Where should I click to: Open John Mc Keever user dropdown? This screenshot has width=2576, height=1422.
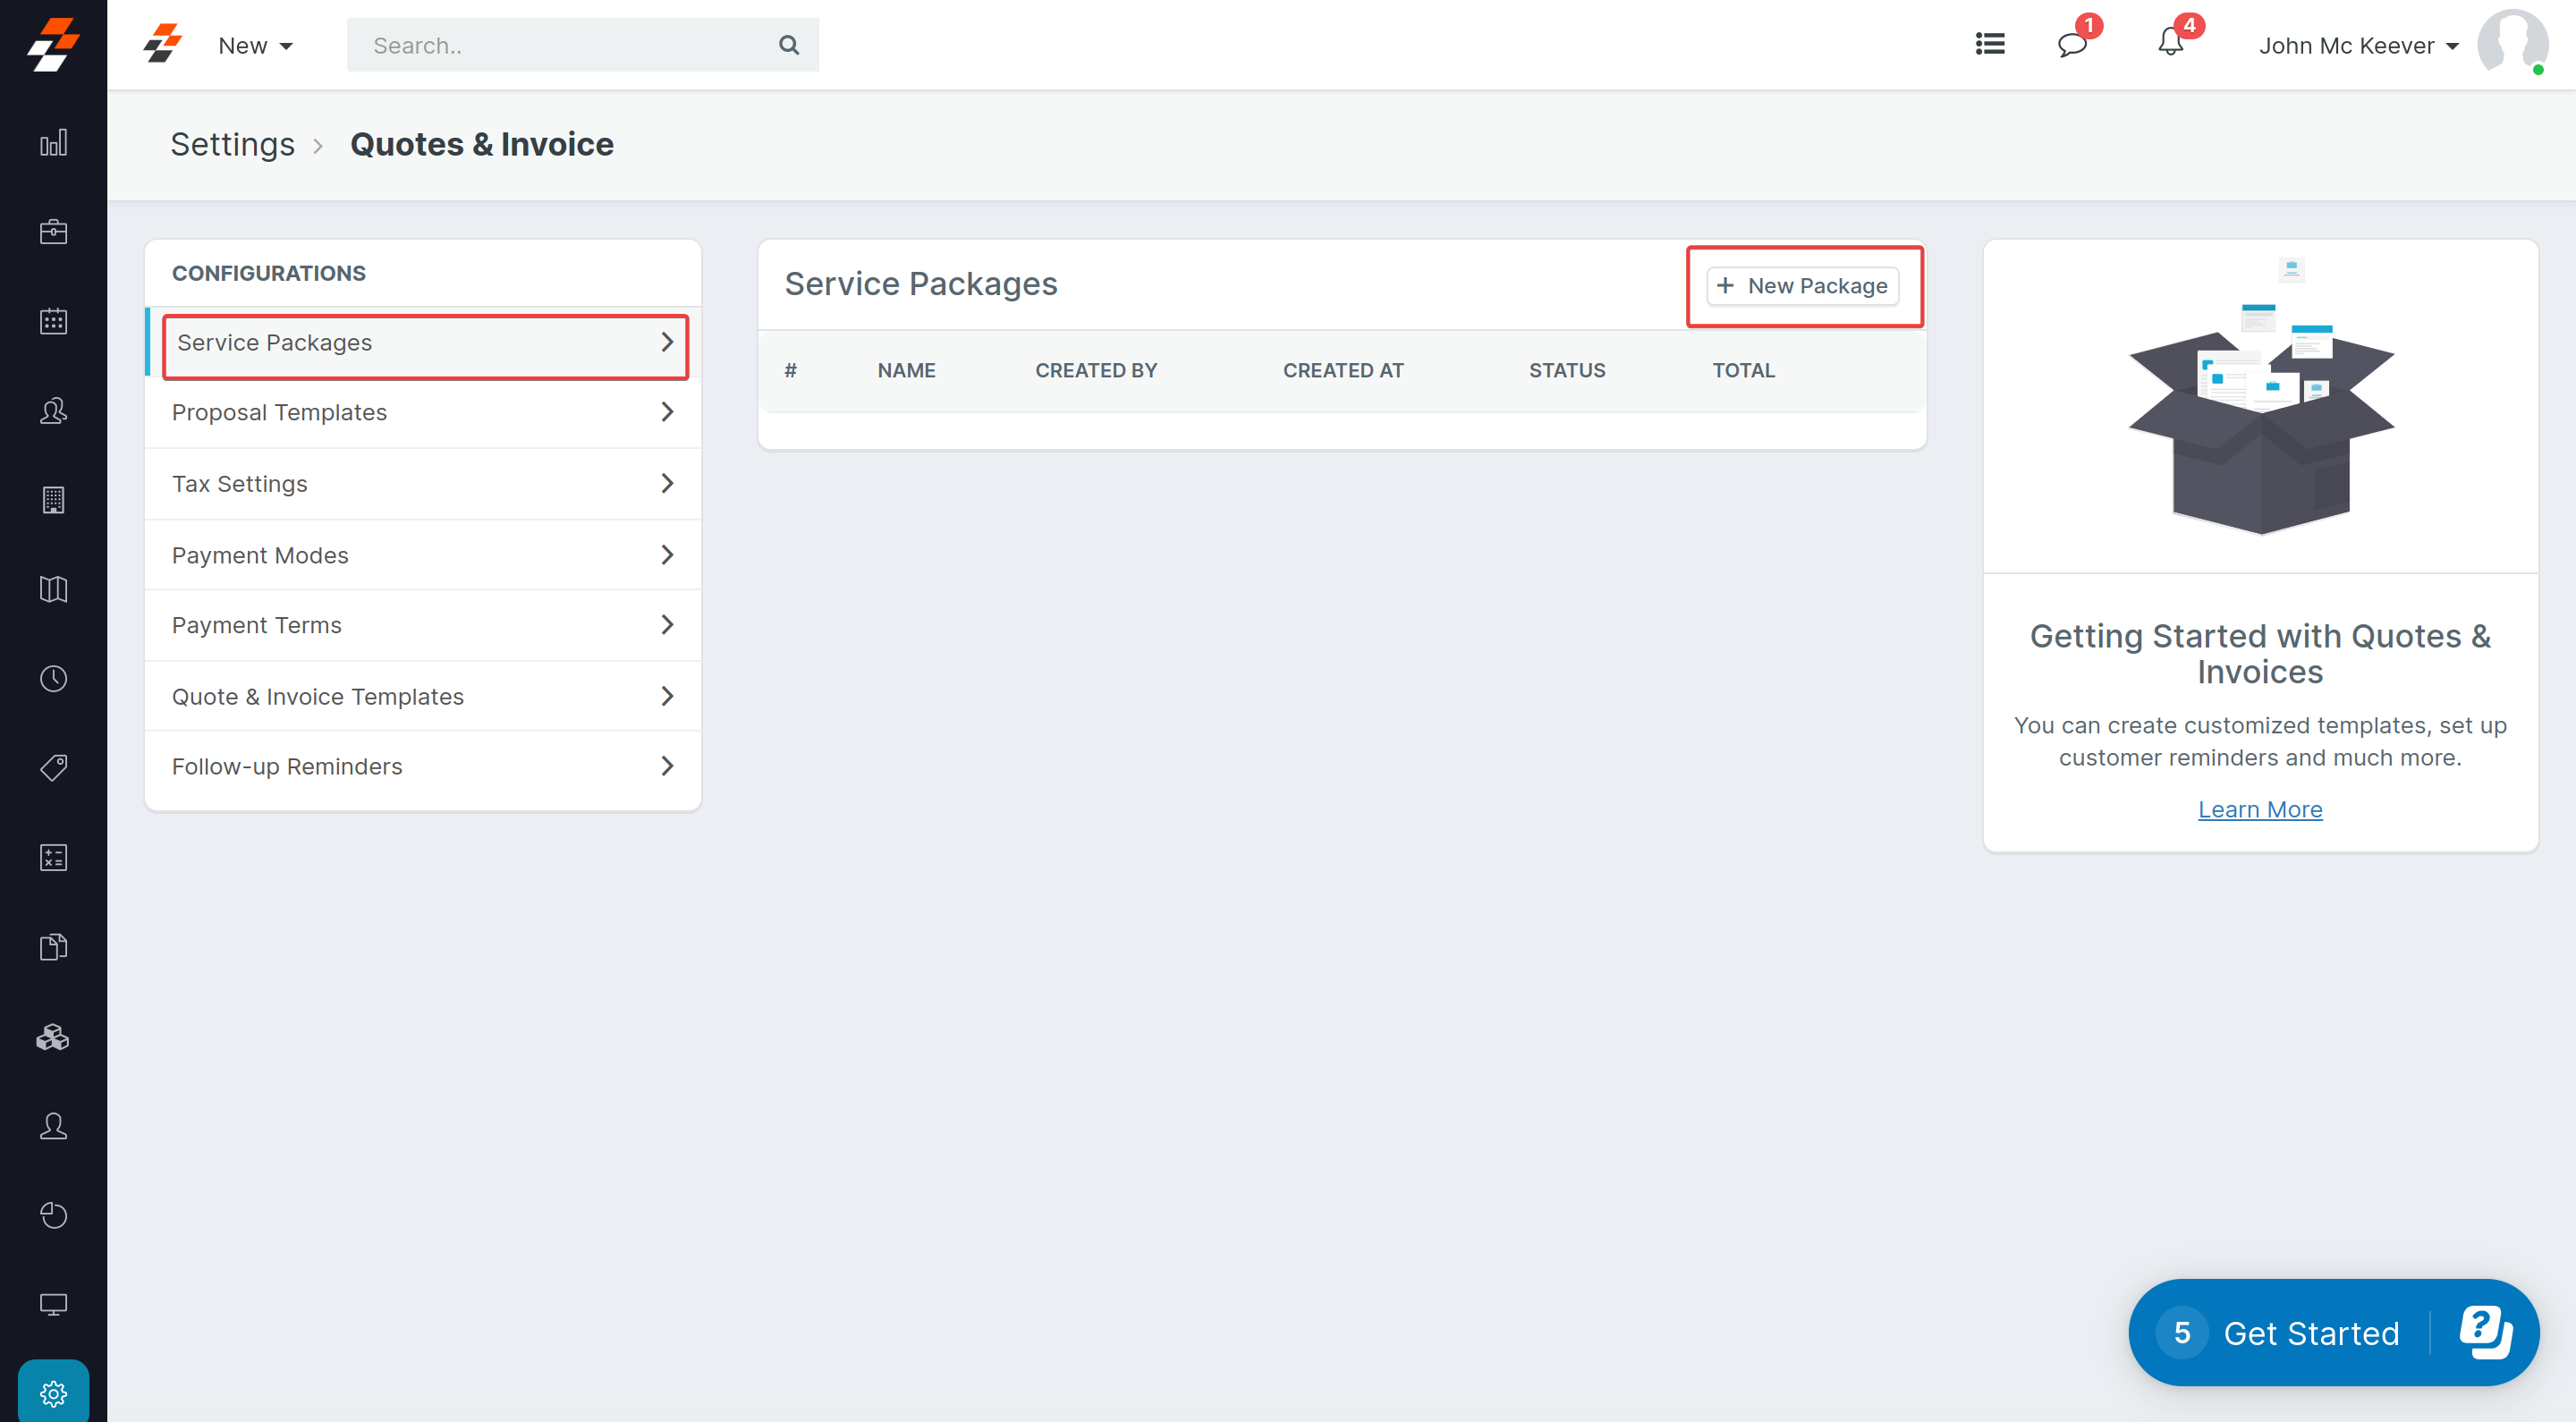[x=2357, y=46]
